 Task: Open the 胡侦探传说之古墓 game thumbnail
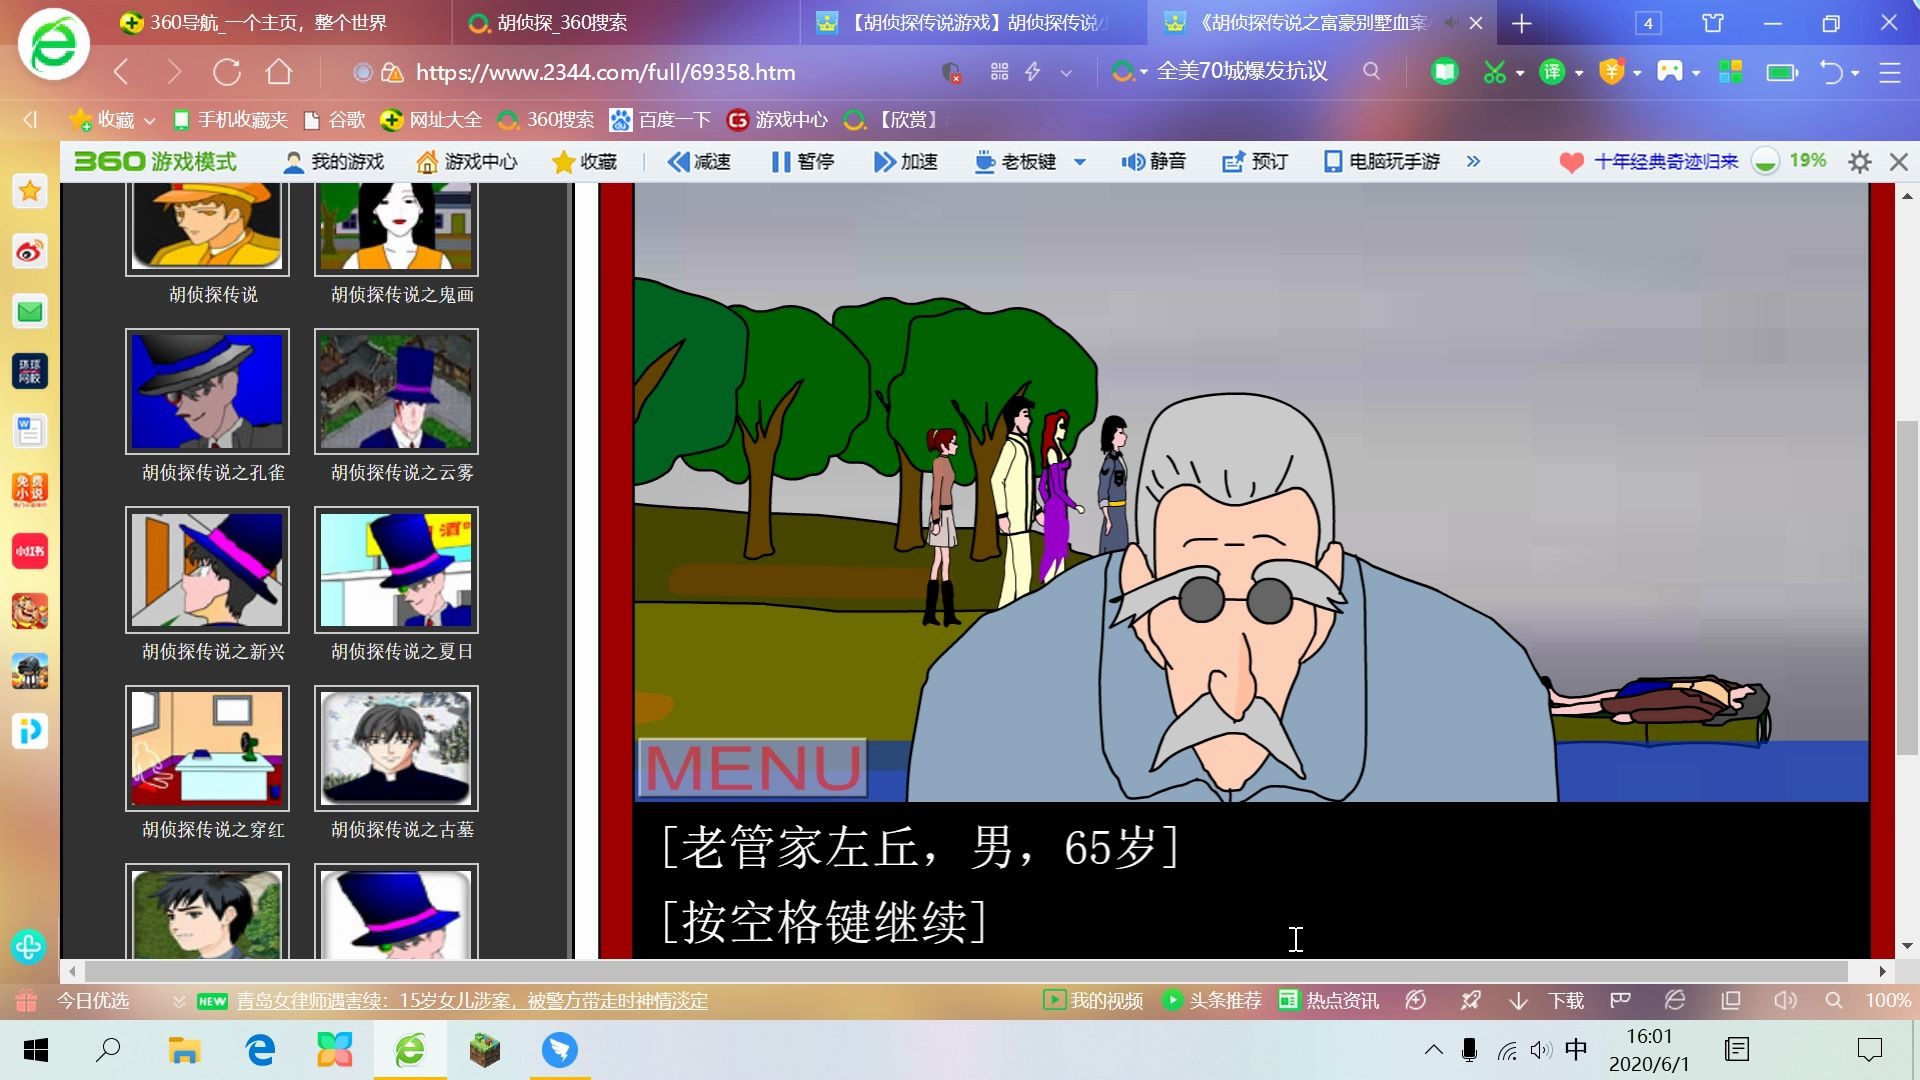tap(397, 748)
